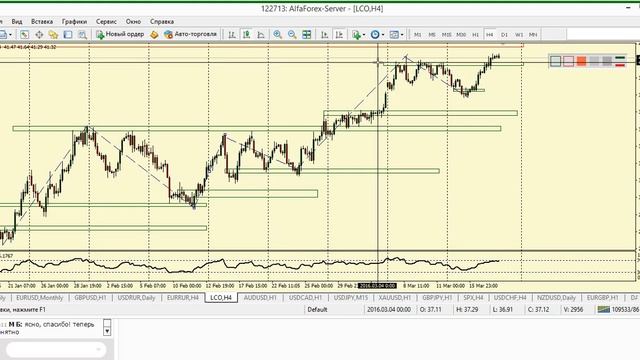Open the Сервис menu
This screenshot has width=640, height=360.
106,22
